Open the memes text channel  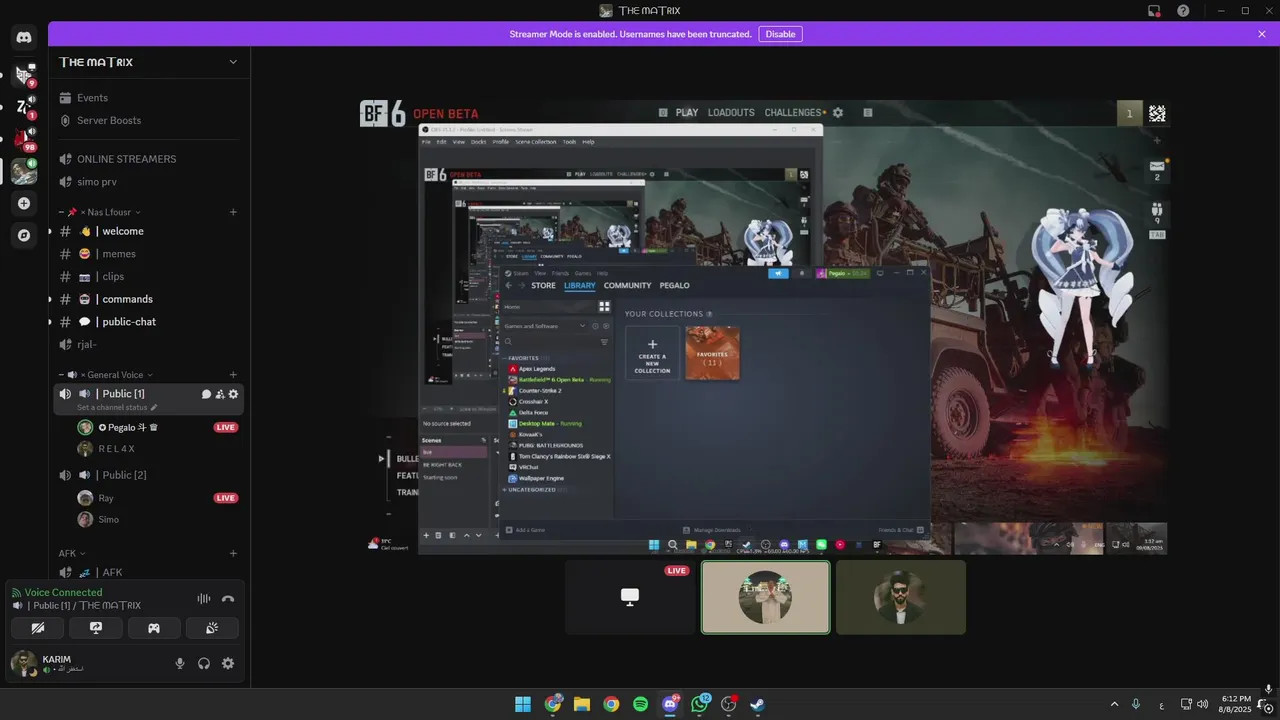tap(147, 254)
